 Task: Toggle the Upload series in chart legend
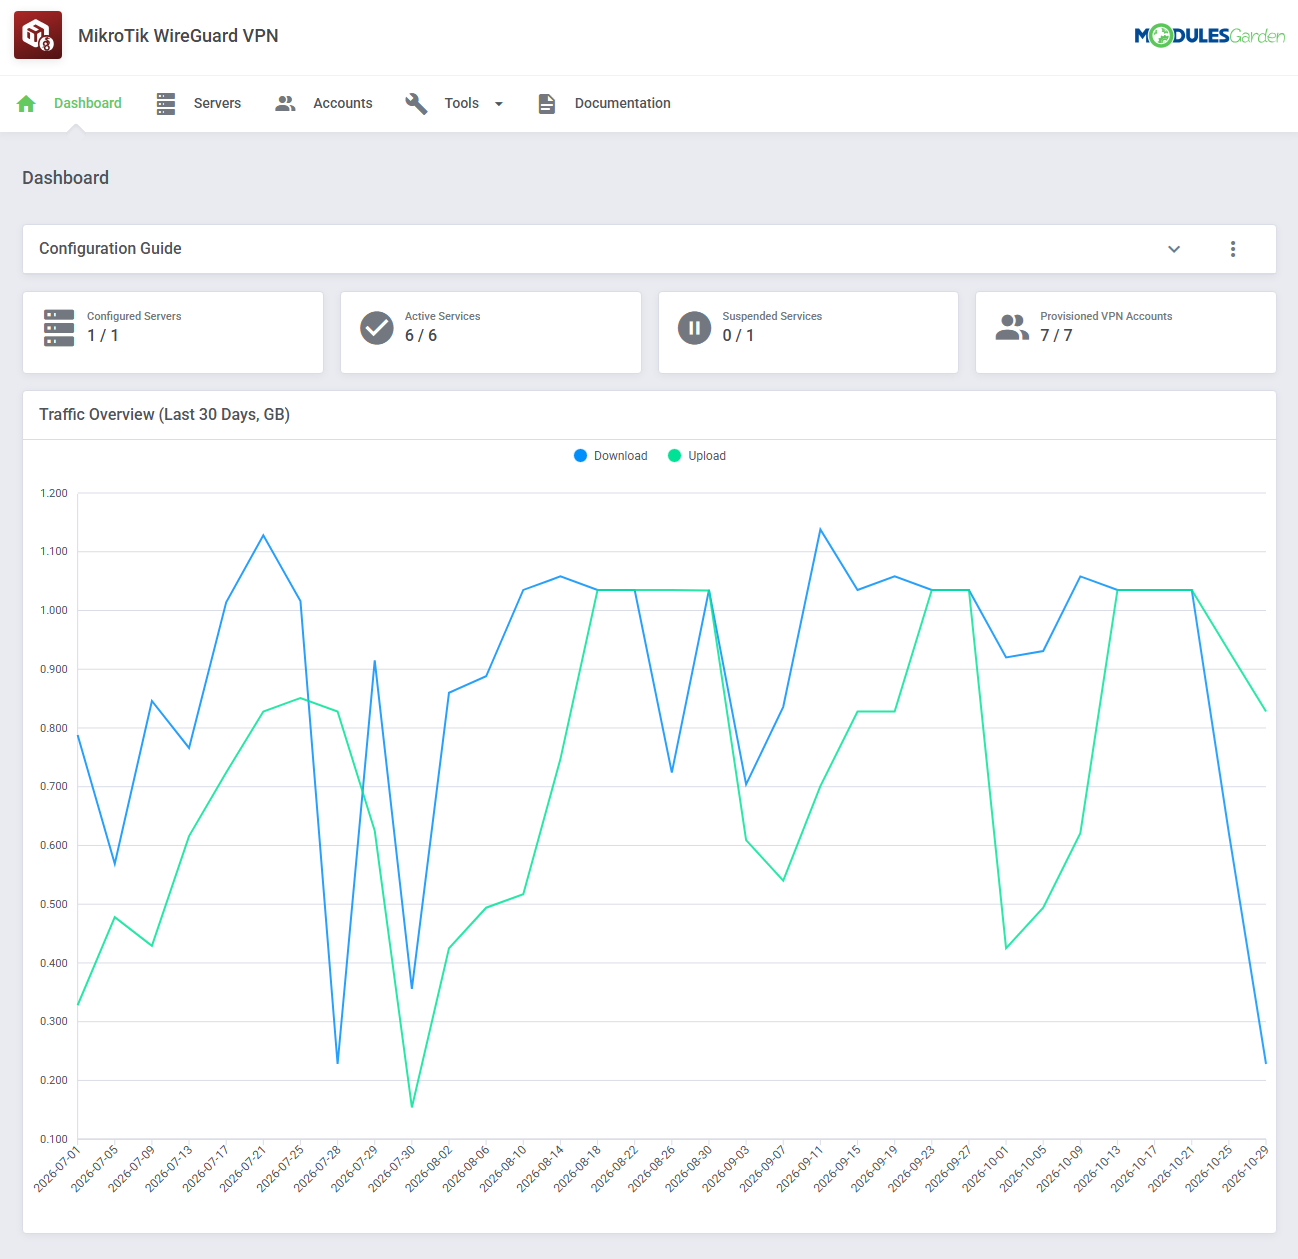pos(697,456)
